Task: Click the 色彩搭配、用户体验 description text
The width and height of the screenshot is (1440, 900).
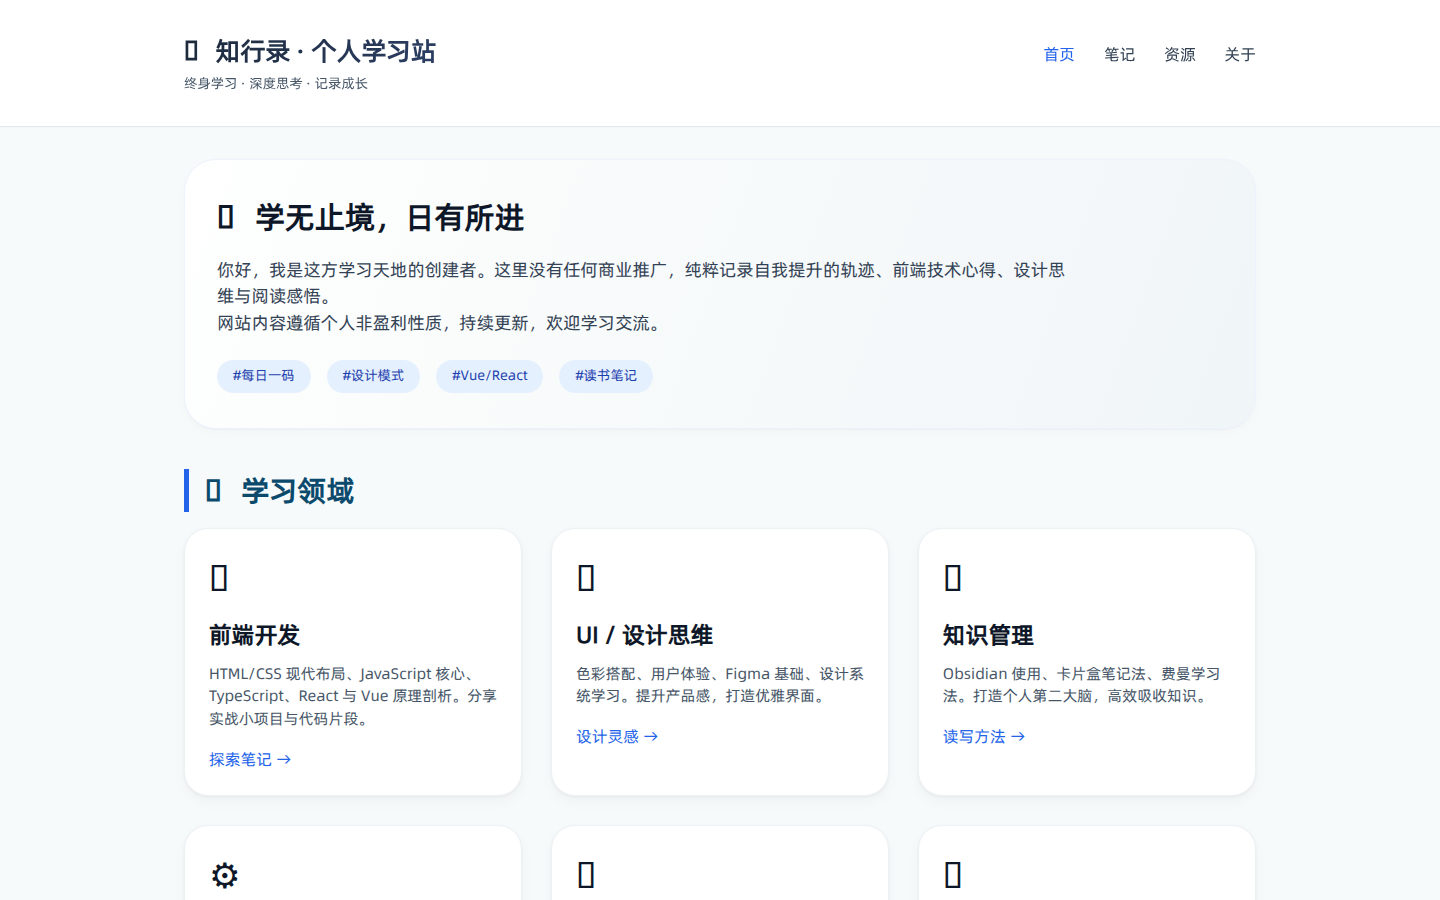Action: click(720, 685)
